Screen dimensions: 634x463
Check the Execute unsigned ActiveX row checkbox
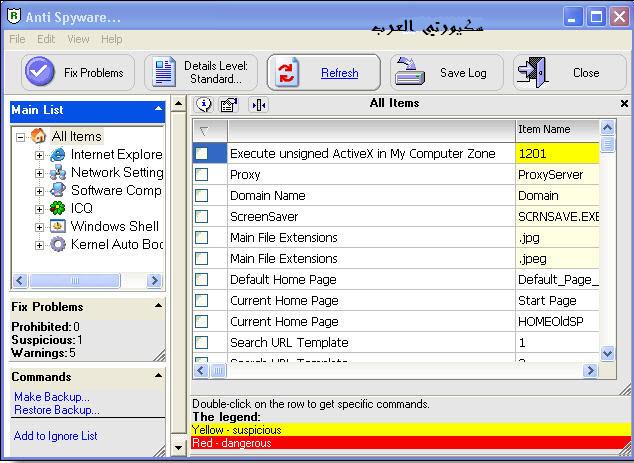pos(201,153)
